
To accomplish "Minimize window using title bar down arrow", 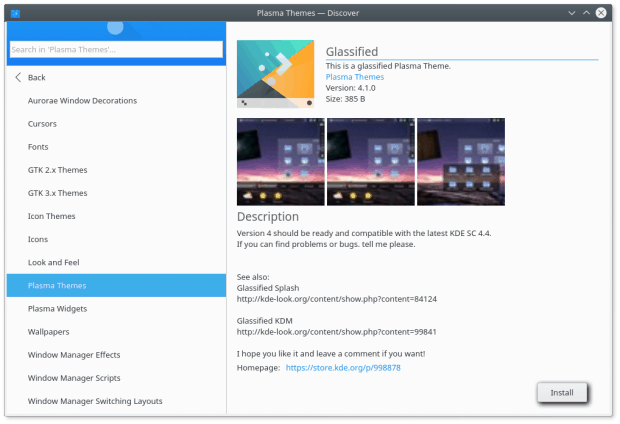I will (571, 12).
